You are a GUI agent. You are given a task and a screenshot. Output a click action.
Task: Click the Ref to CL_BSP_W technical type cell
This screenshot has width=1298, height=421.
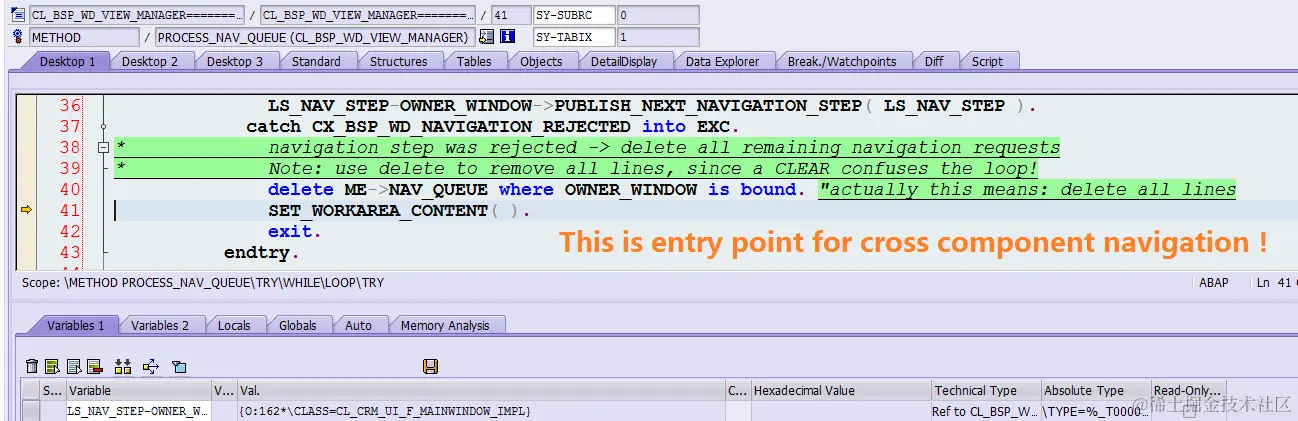(985, 411)
